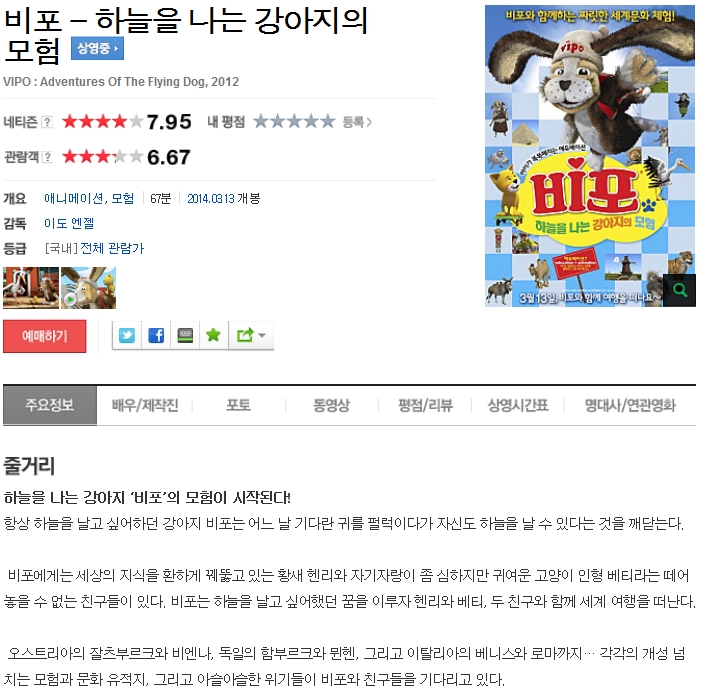Screen dimensions: 707x693
Task: Click the 등록 rating submit link
Action: click(357, 122)
